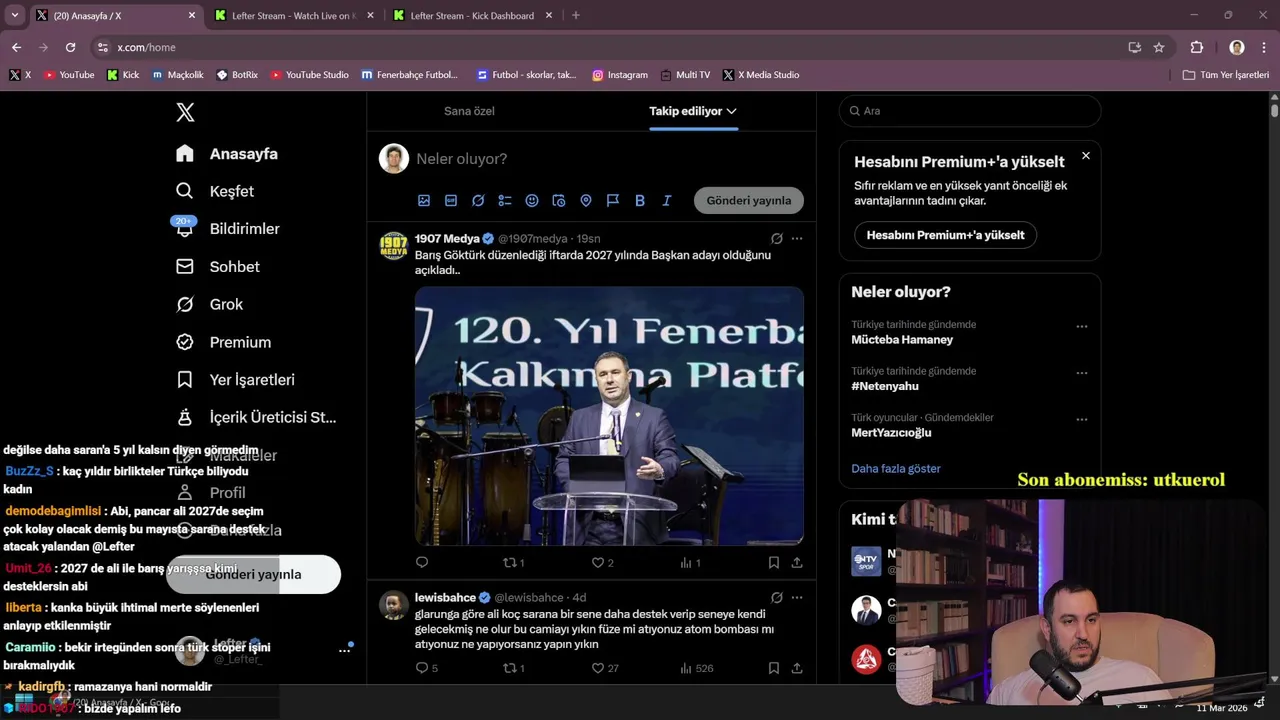Click the Gönderi yayınla button in composer
The height and width of the screenshot is (720, 1280).
(x=749, y=200)
